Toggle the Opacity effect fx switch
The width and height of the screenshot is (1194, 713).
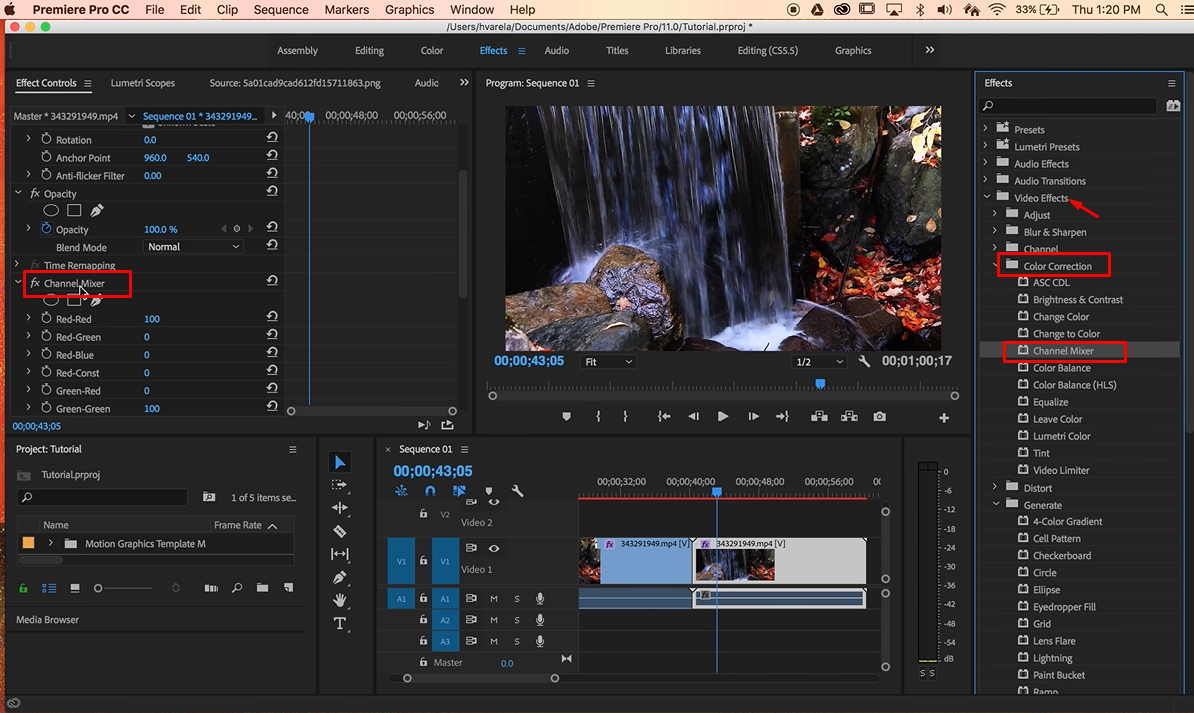[x=35, y=193]
